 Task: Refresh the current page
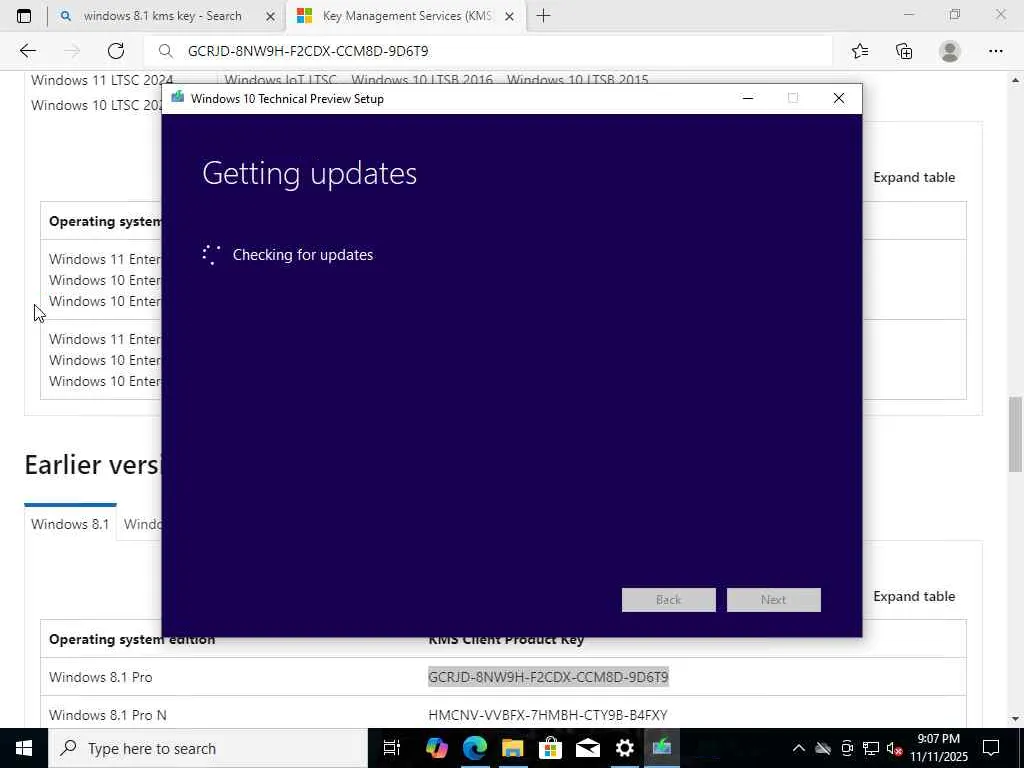click(116, 51)
